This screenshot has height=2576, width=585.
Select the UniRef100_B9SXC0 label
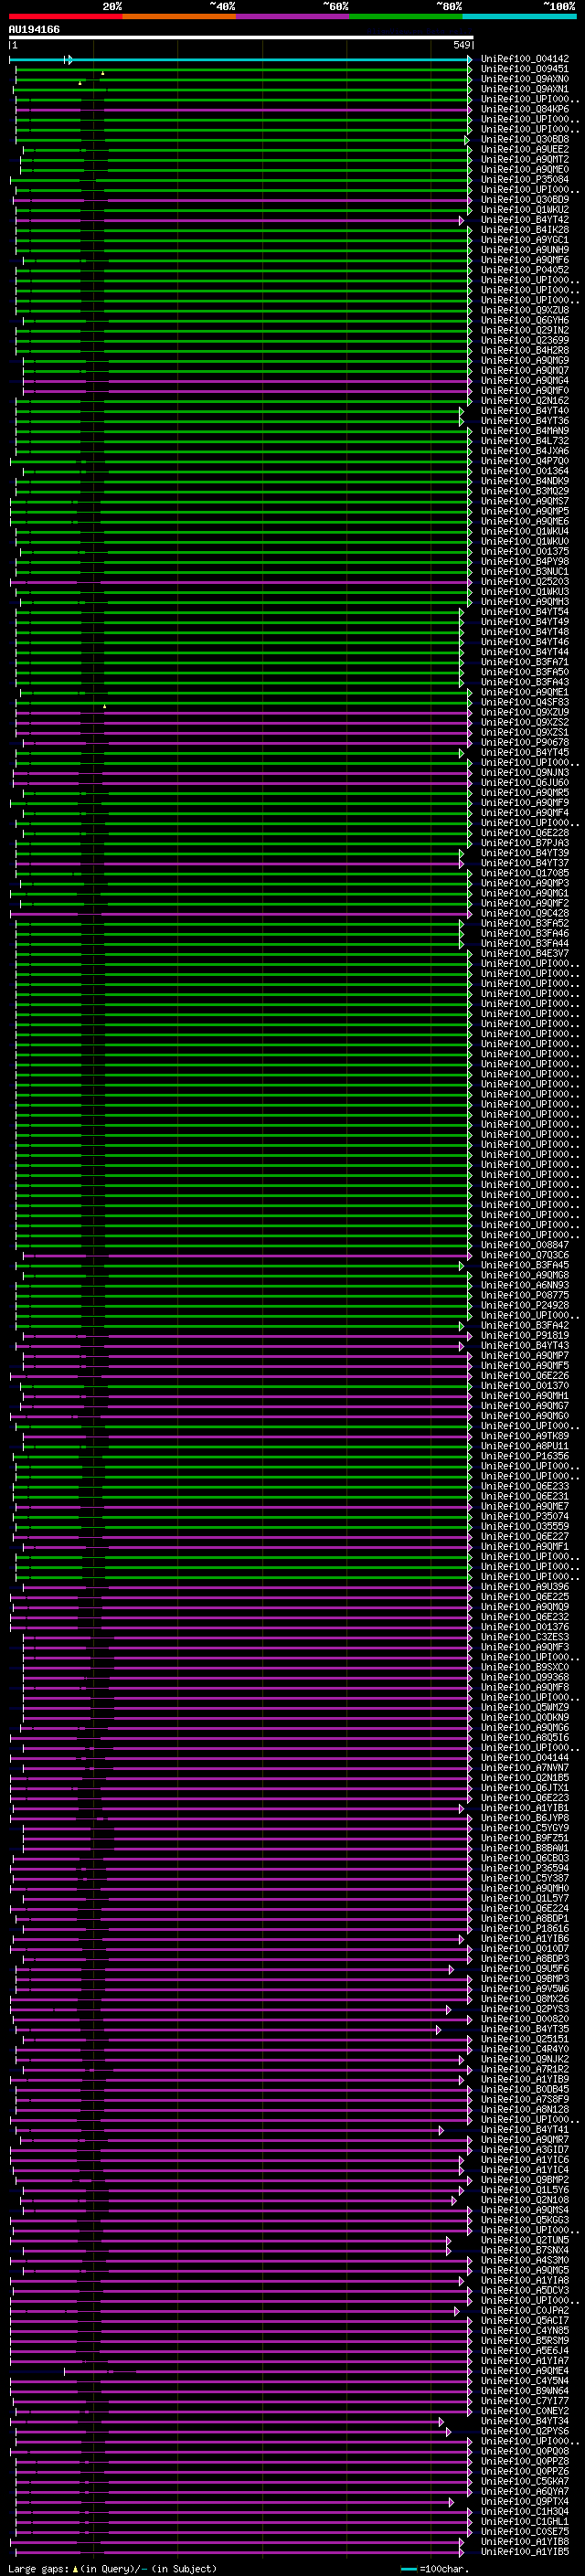[x=525, y=1667]
